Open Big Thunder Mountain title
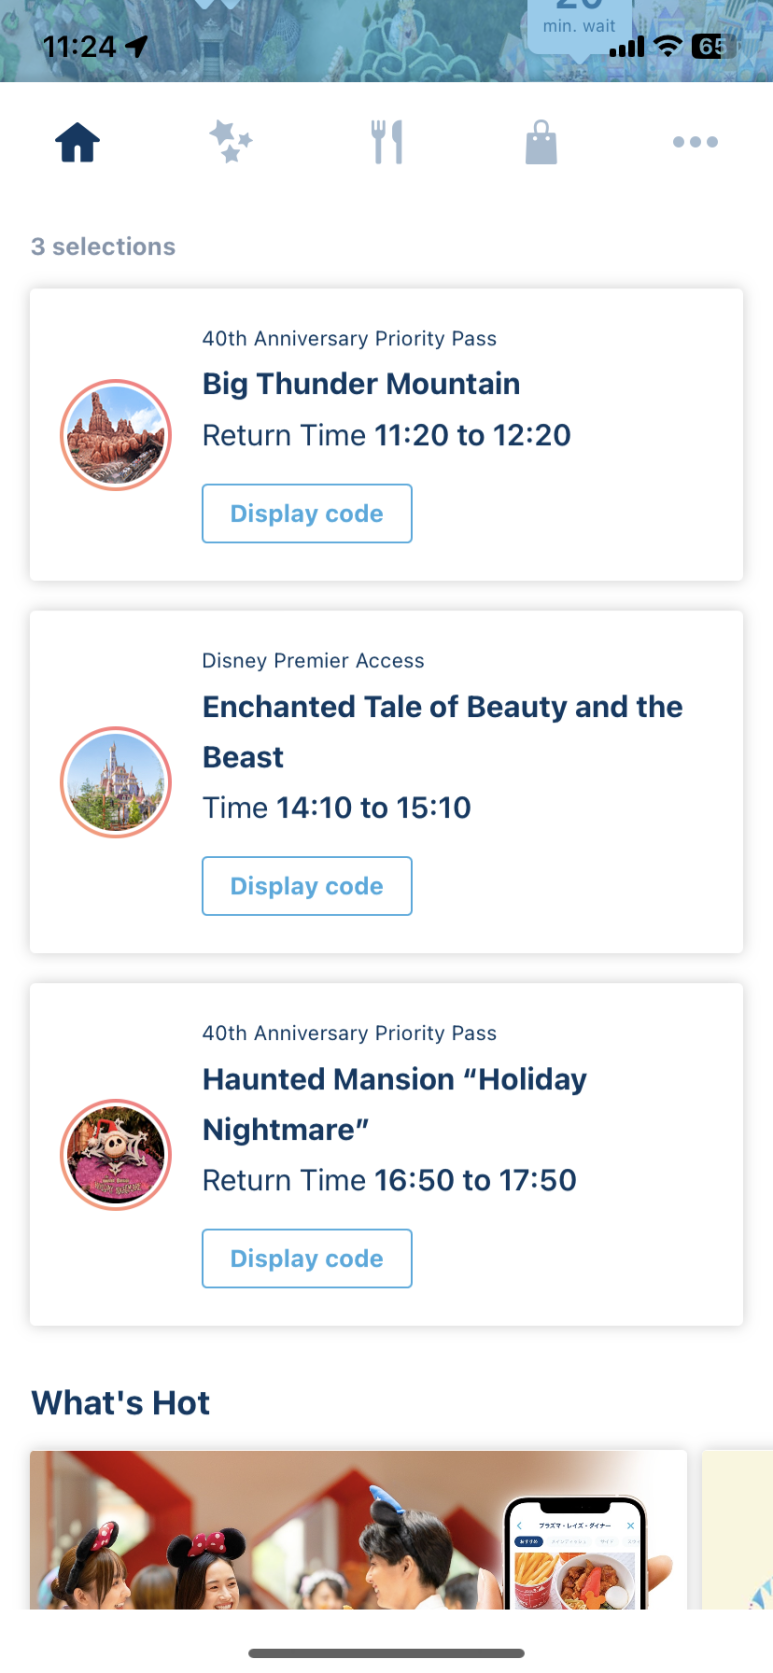 pyautogui.click(x=361, y=384)
